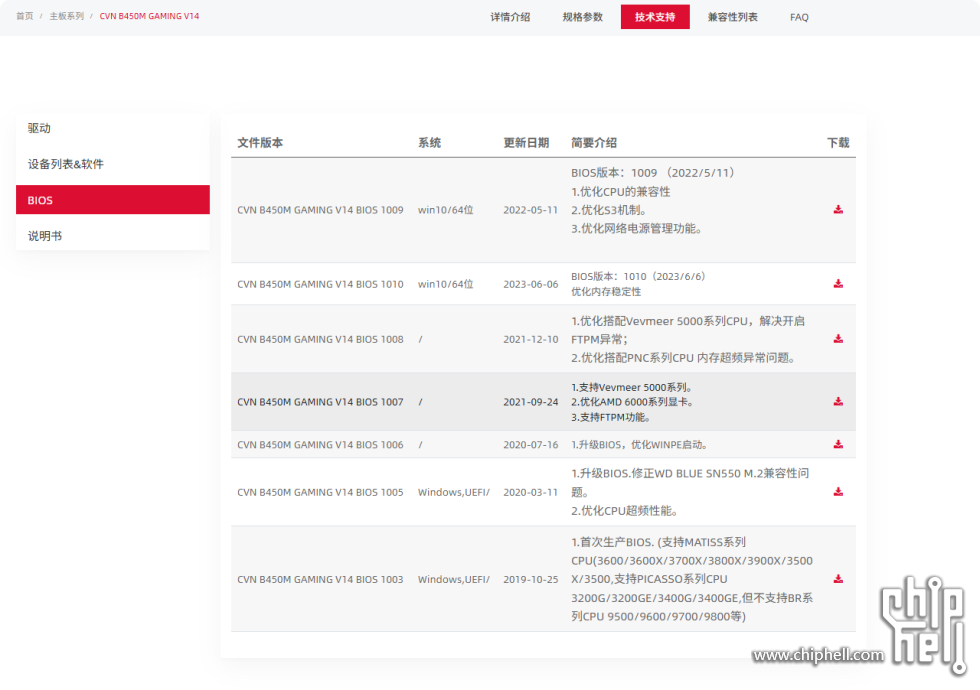Download BIOS 1006 file icon

point(838,444)
